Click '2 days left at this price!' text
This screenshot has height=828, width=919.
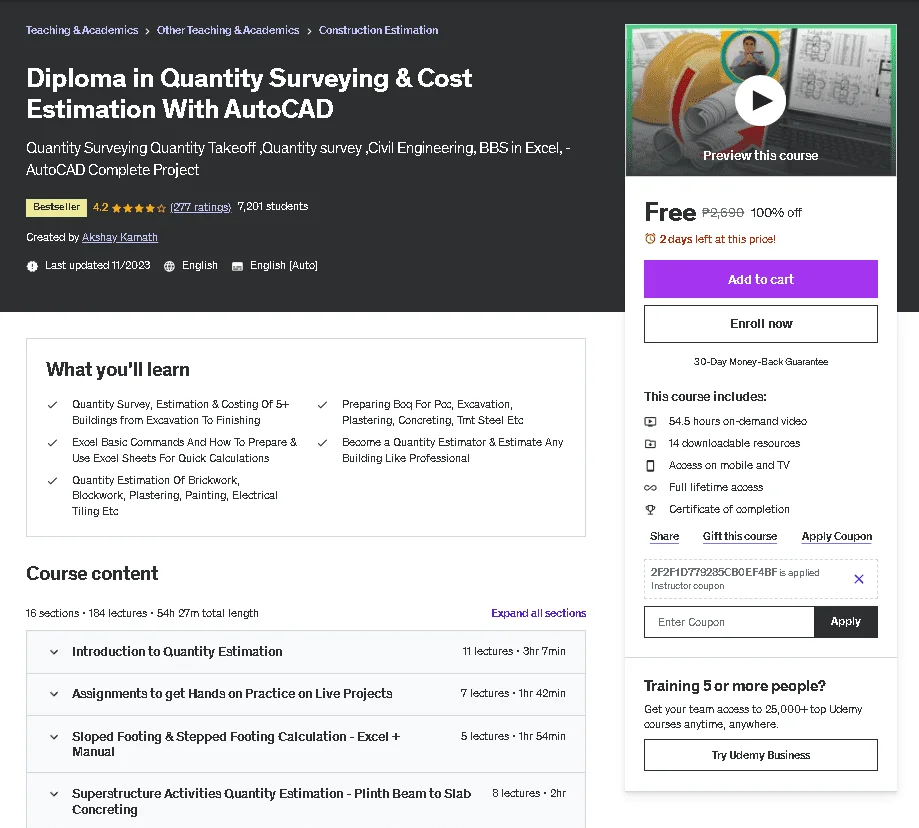pos(717,239)
